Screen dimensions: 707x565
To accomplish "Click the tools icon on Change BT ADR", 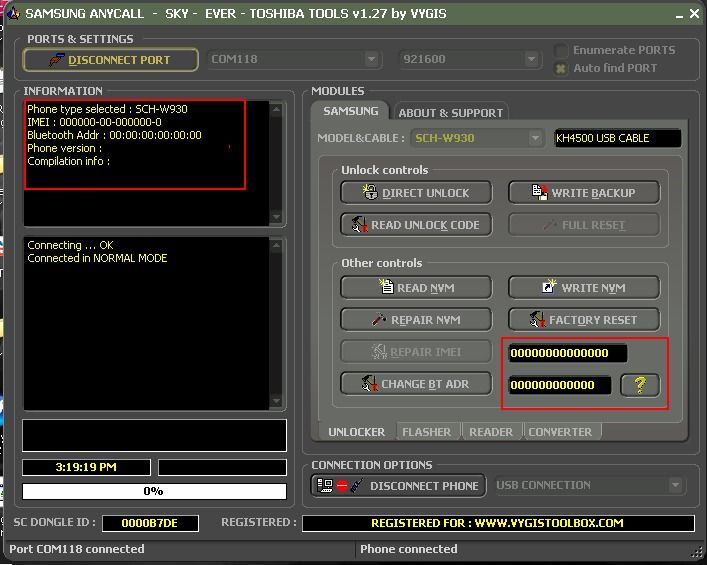I will pyautogui.click(x=370, y=383).
